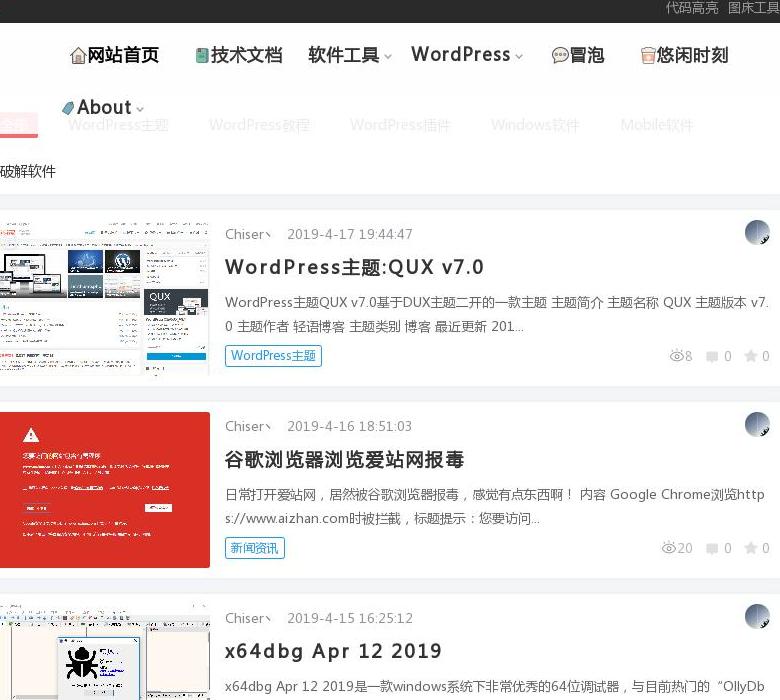Click the date 2019-4-17 19:44:47
This screenshot has width=780, height=700.
[x=350, y=234]
